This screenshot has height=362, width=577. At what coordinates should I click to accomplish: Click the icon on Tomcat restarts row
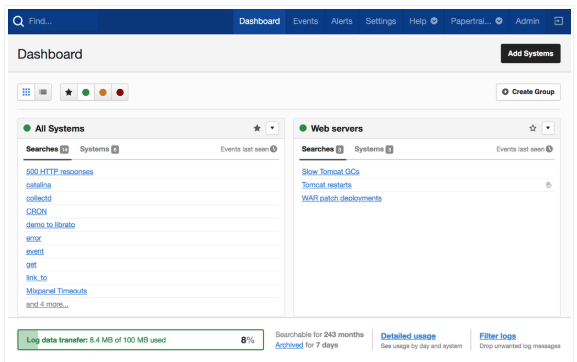[549, 185]
